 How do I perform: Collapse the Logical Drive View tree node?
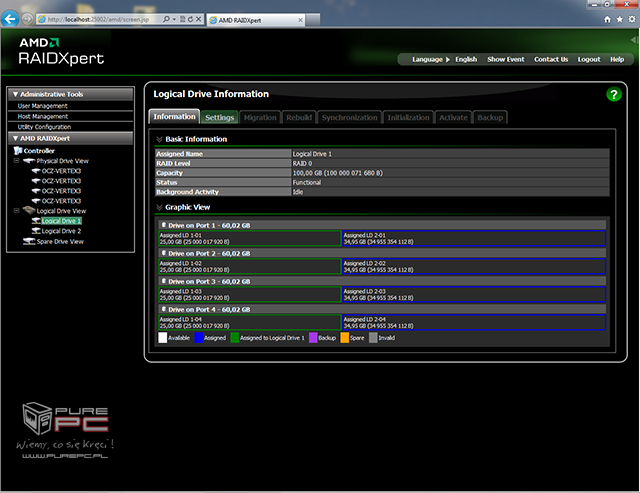click(17, 211)
